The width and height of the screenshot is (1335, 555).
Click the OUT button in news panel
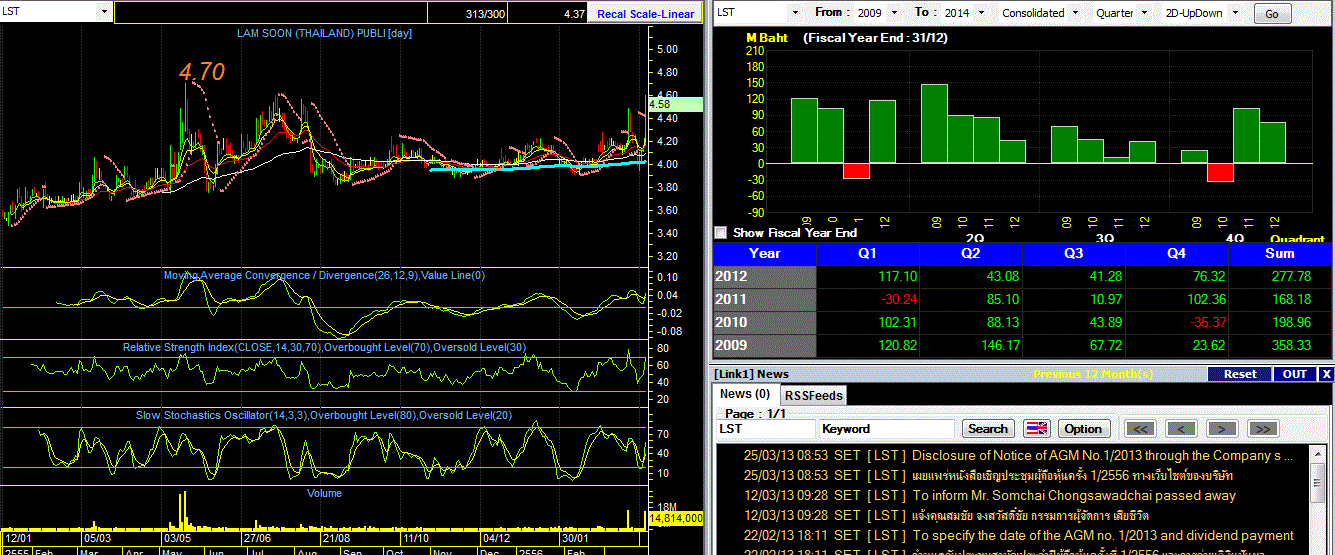[1295, 374]
